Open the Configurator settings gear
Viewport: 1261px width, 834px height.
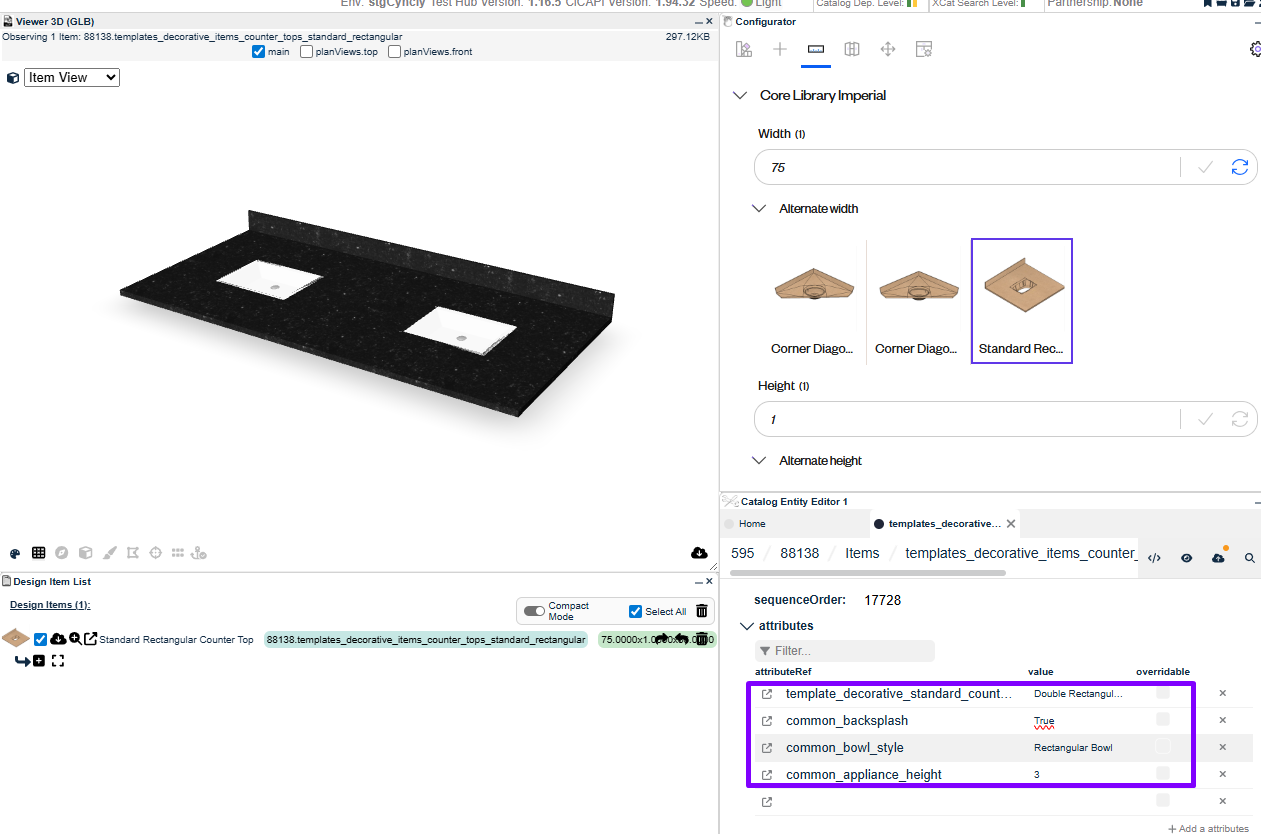point(1256,49)
